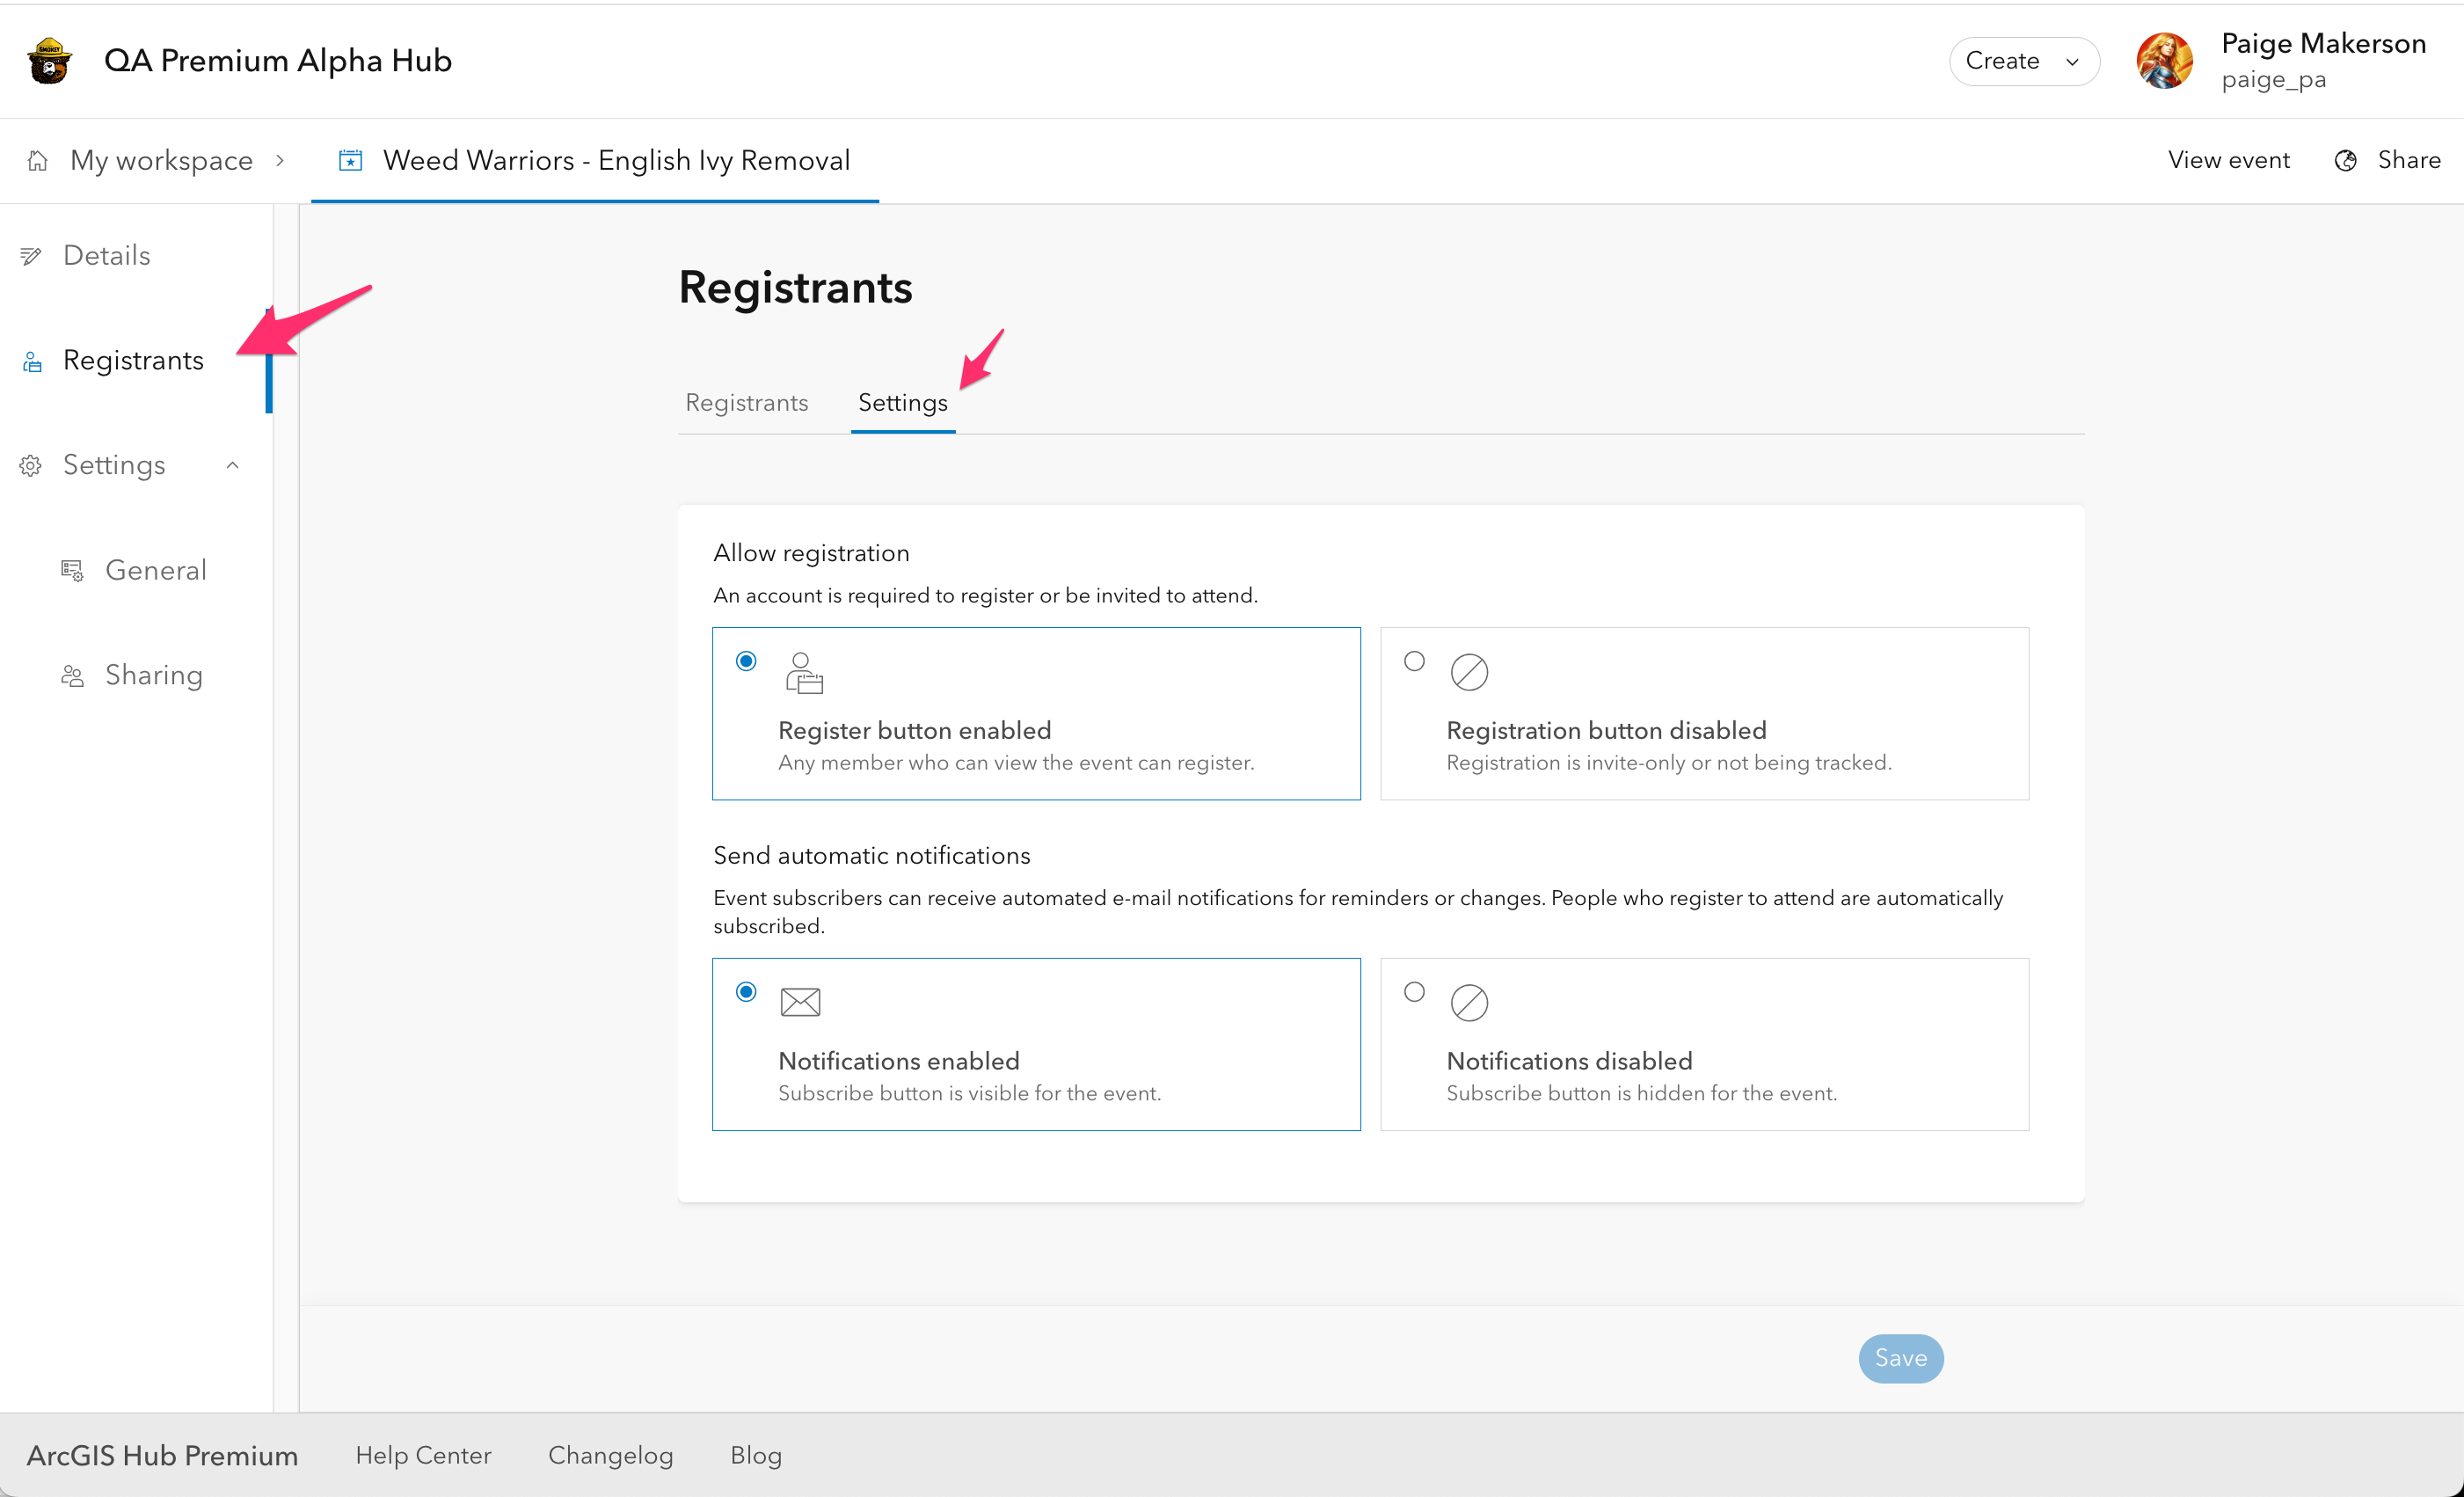Collapse the Settings sidebar section chevron
The image size is (2464, 1497).
pos(233,465)
